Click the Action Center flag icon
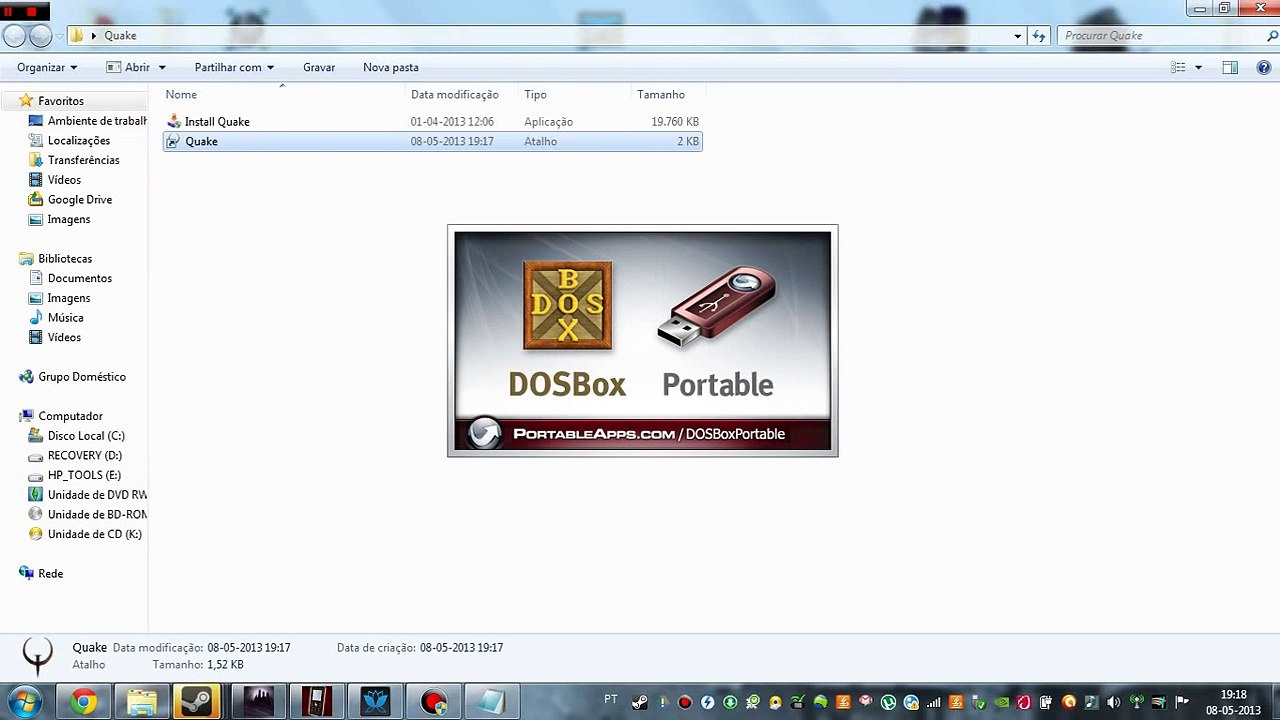Viewport: 1280px width, 720px height. (x=1182, y=702)
